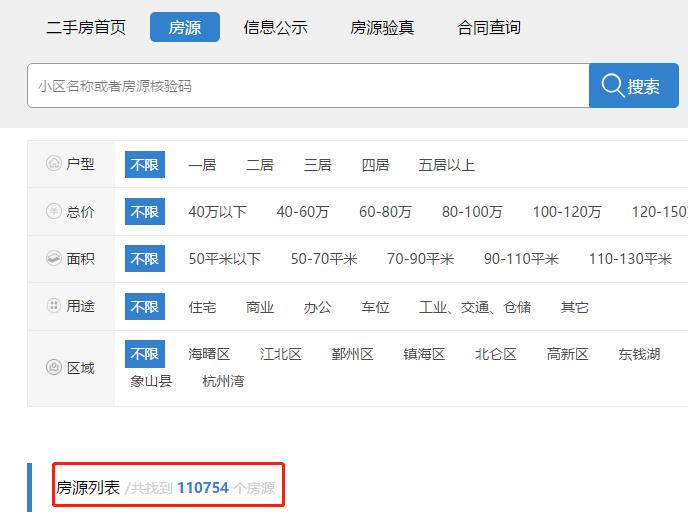Screen dimensions: 688x516
Task: Click the 面积 layers icon
Action: tap(54, 258)
